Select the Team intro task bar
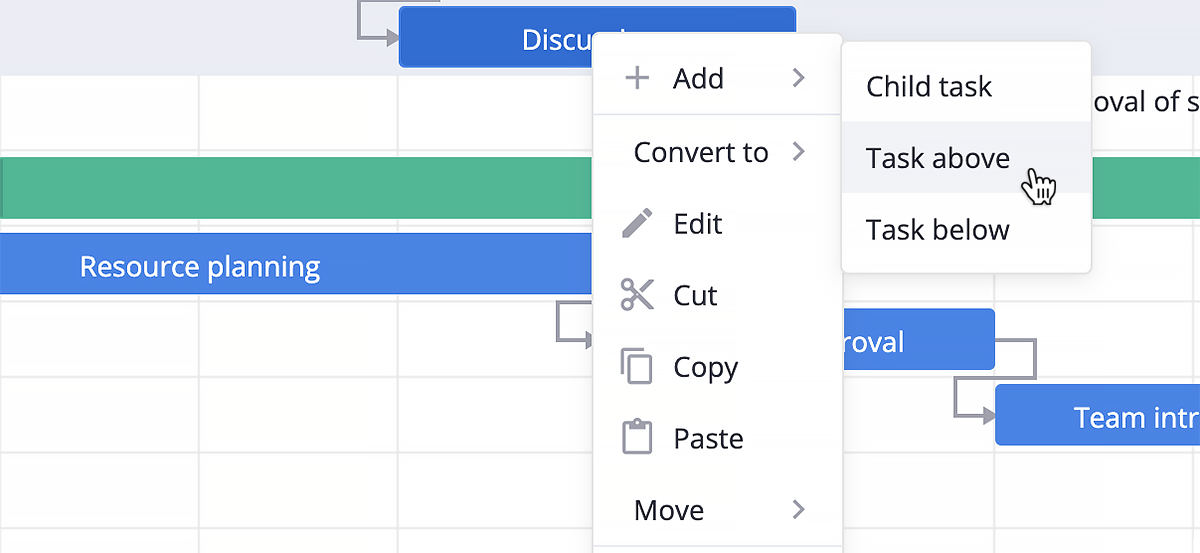 pyautogui.click(x=1097, y=415)
